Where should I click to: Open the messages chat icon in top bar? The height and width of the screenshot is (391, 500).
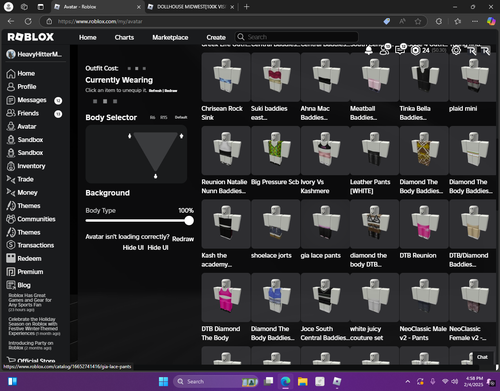coord(400,50)
